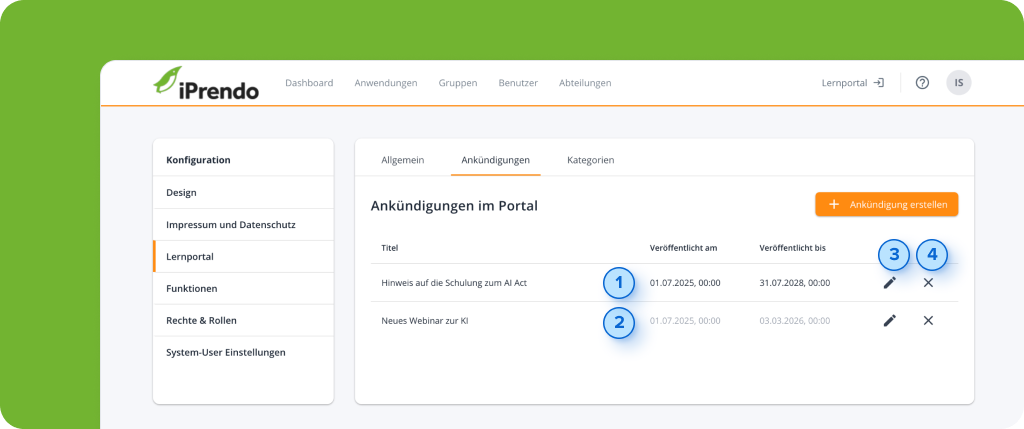Open Dashboard in the top navigation

(x=309, y=83)
